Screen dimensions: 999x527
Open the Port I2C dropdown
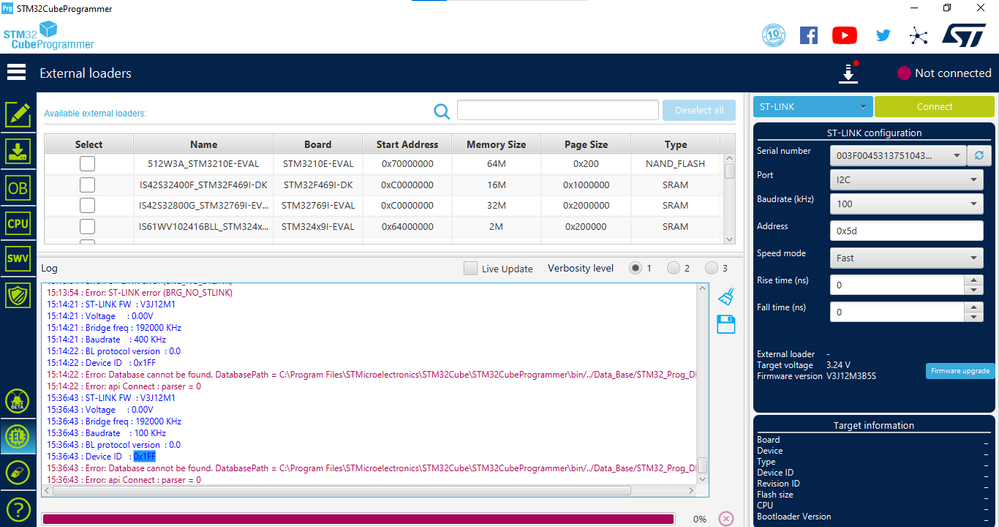tap(906, 180)
